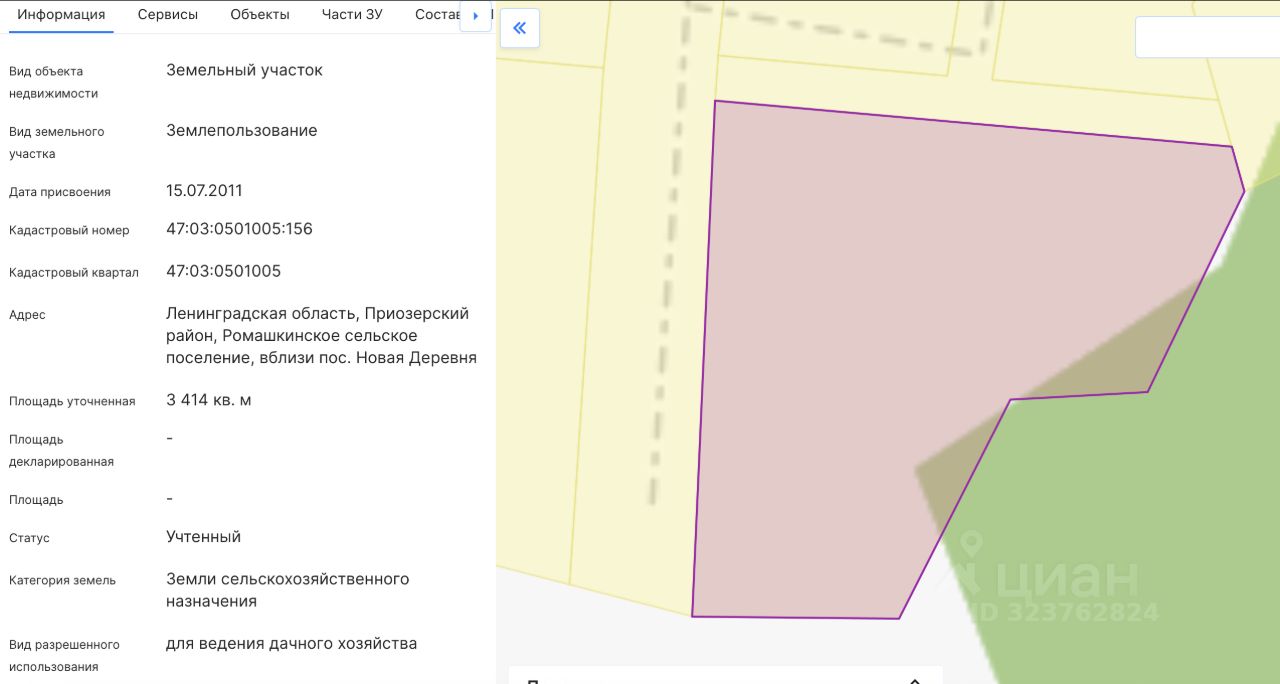Select the refined area value 3 414 кв. м

click(208, 400)
